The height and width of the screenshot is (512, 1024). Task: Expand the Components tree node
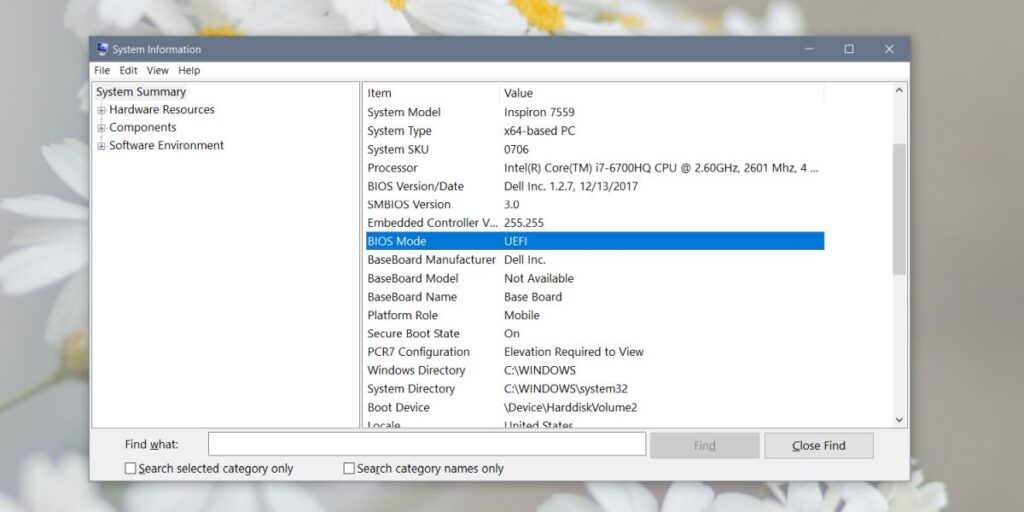coord(101,128)
